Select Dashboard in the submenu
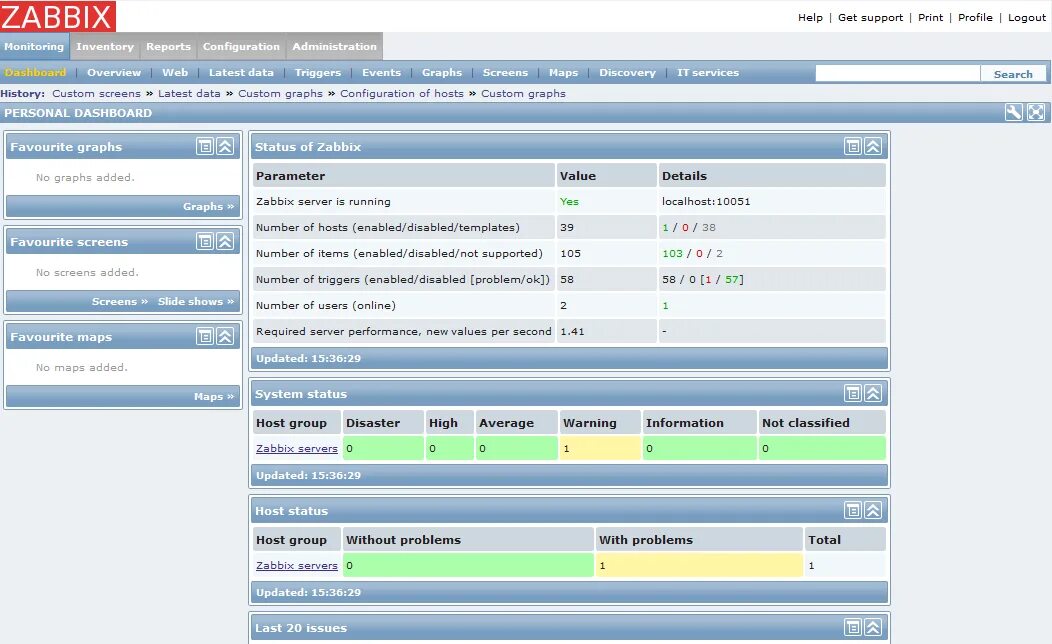 coord(35,72)
